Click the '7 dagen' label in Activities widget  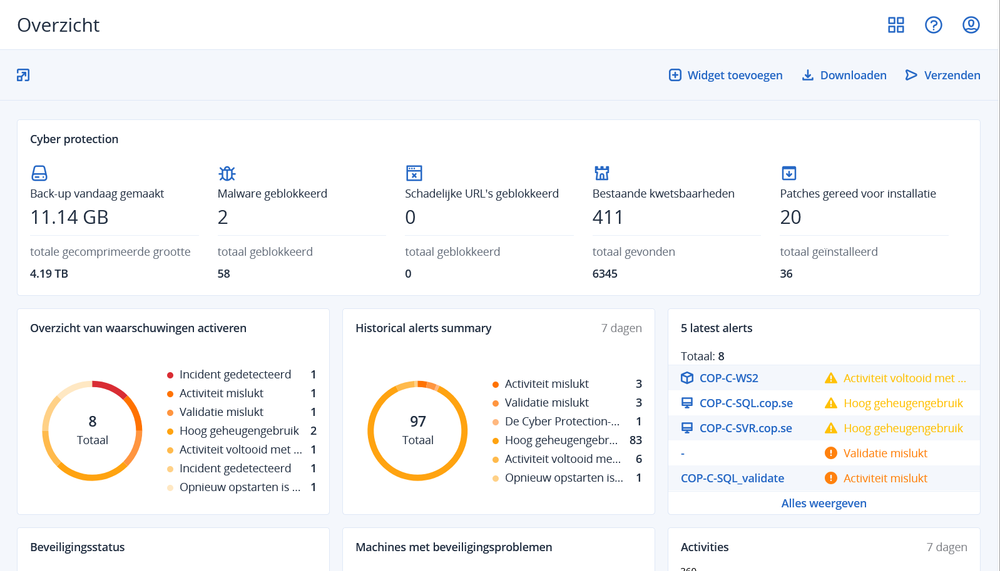point(946,547)
